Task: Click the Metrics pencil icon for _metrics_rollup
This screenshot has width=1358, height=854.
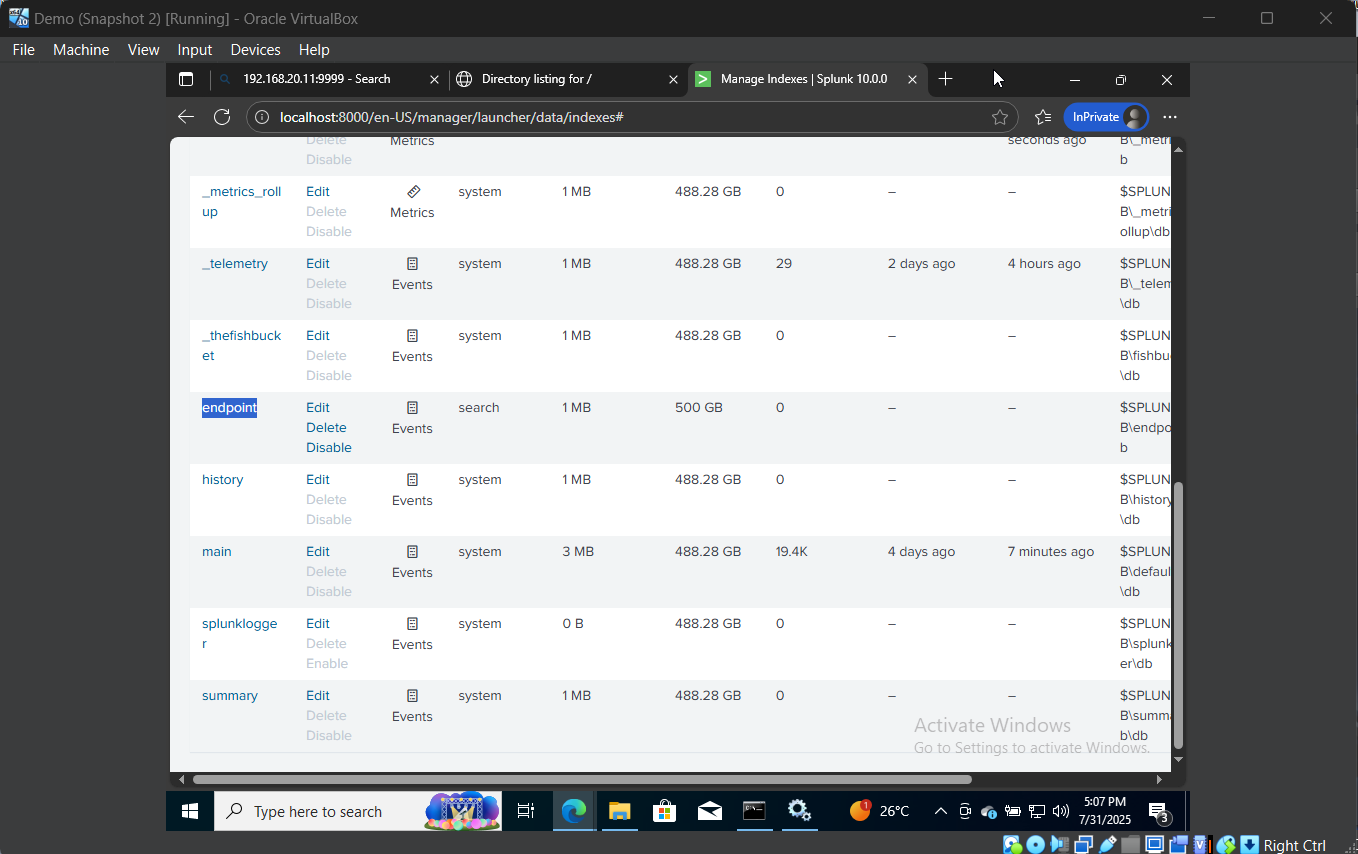Action: 412,191
